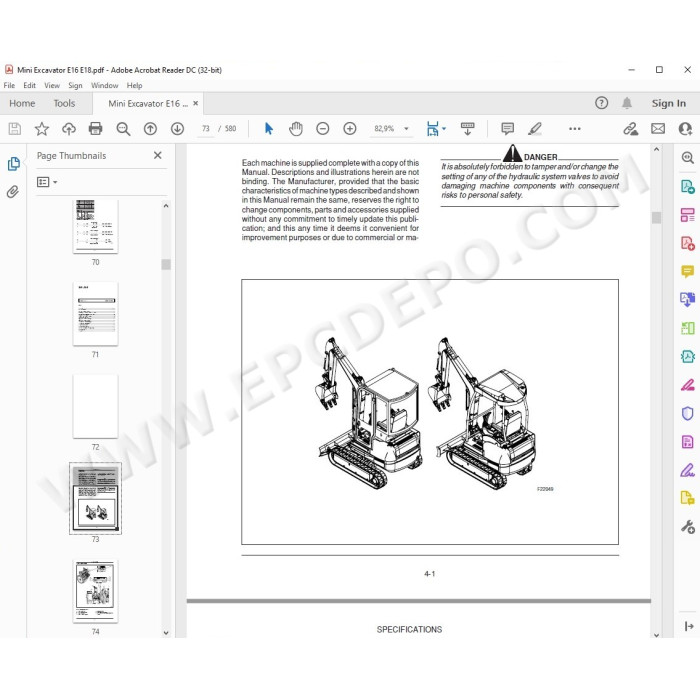Open the Sign menu

[x=75, y=85]
